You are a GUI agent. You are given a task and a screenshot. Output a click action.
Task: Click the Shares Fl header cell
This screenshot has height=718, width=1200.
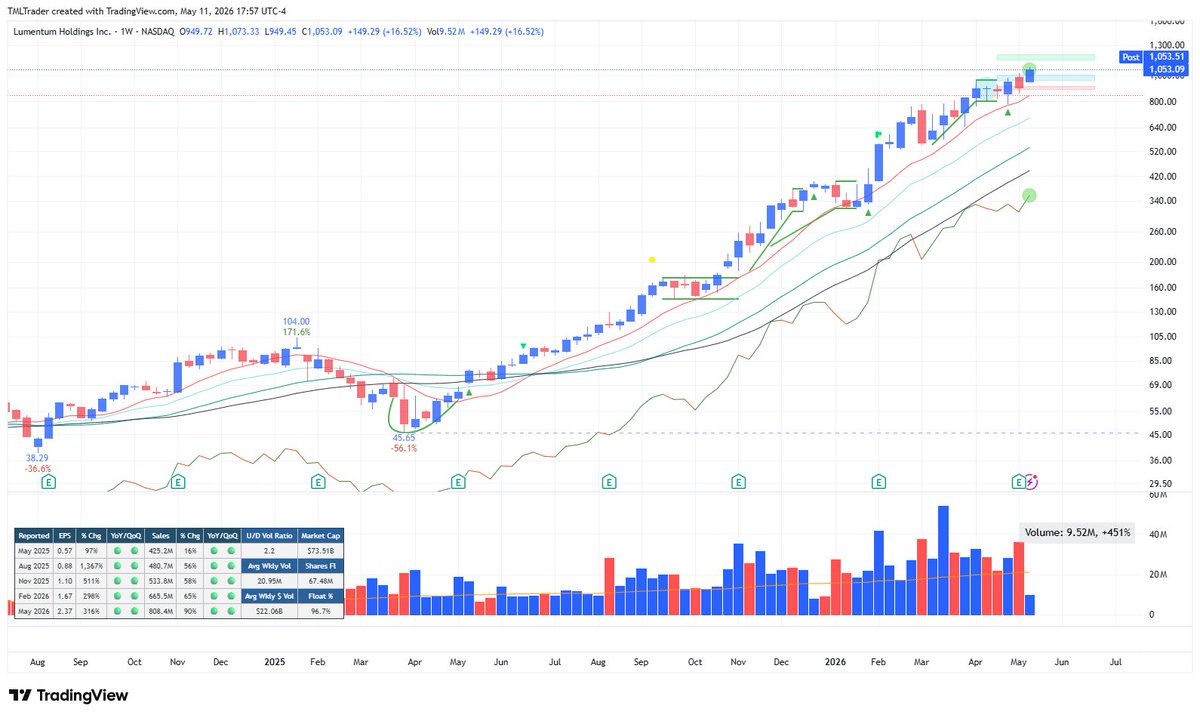tap(320, 565)
